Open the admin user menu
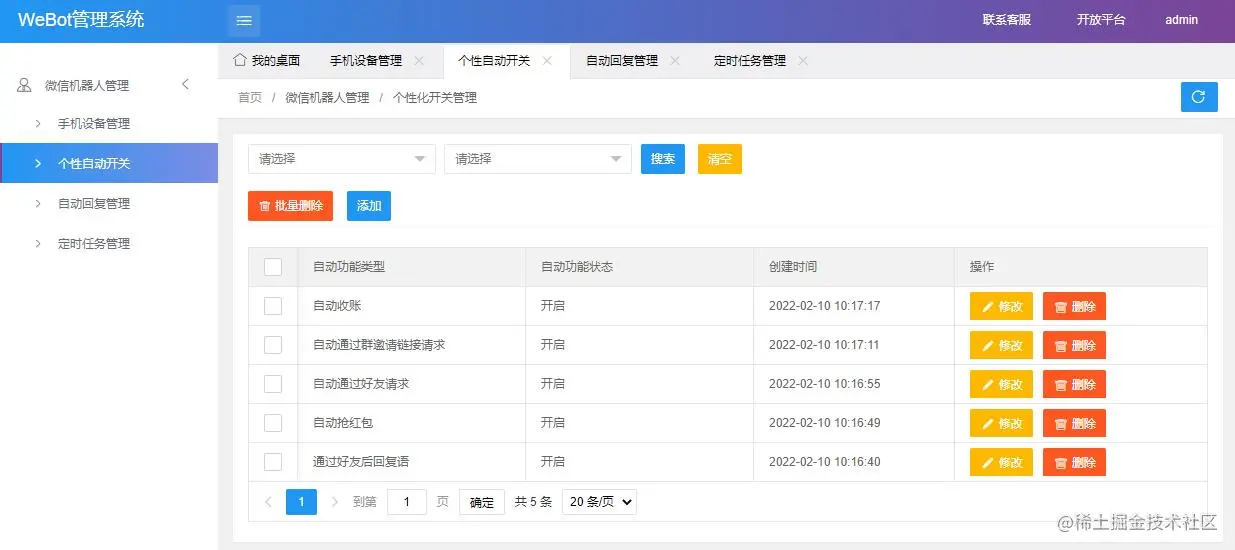1235x550 pixels. tap(1181, 20)
